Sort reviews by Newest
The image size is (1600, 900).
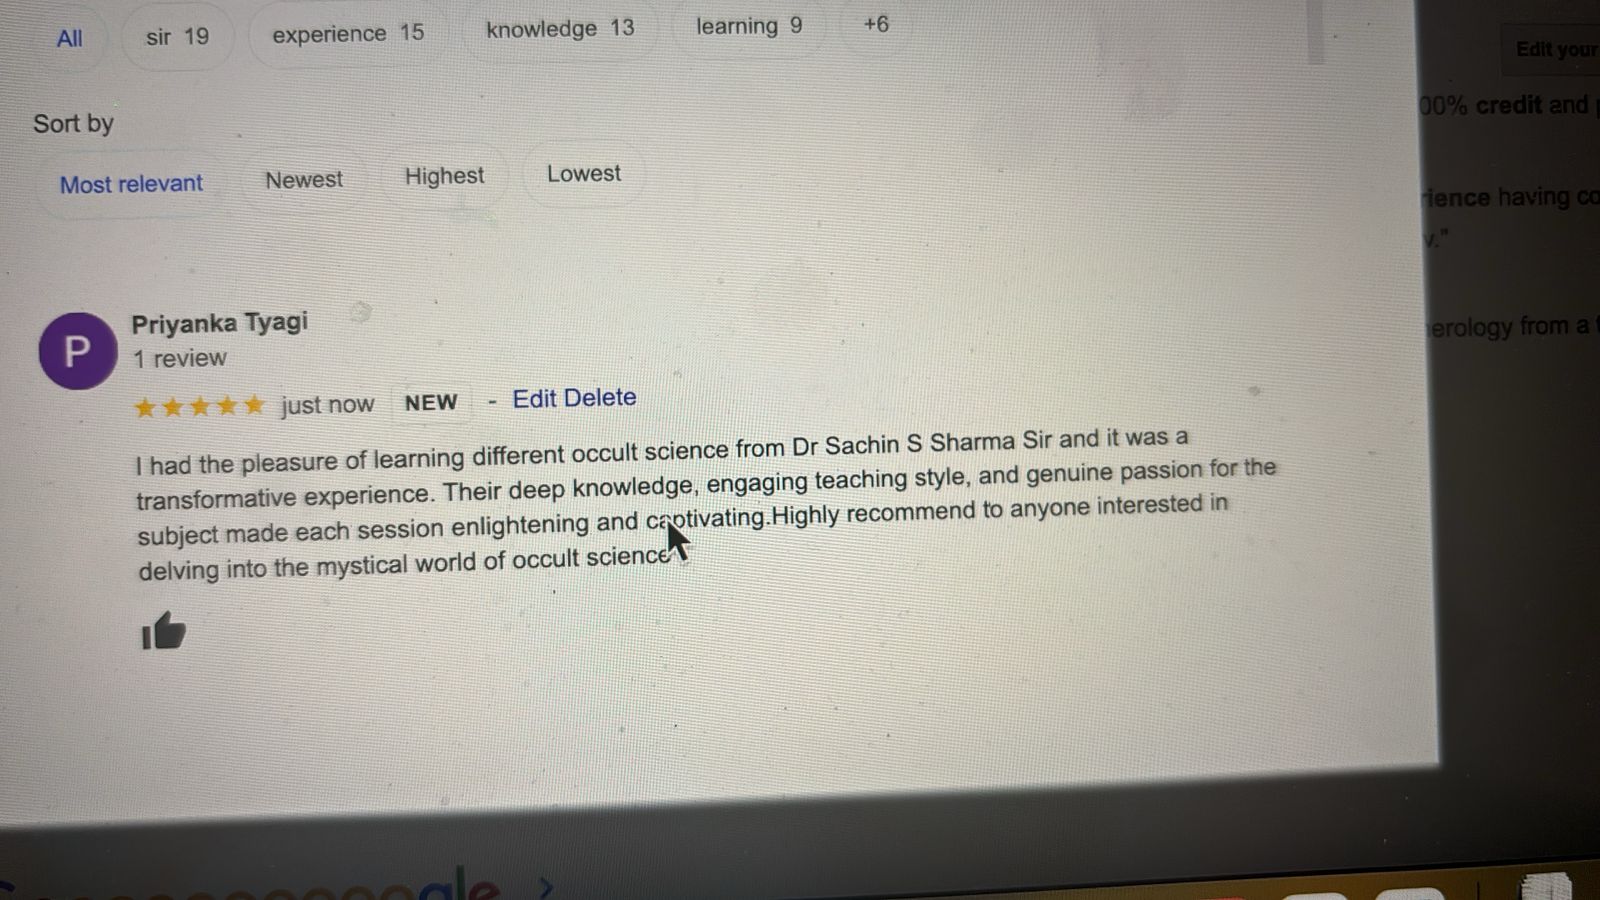point(304,180)
